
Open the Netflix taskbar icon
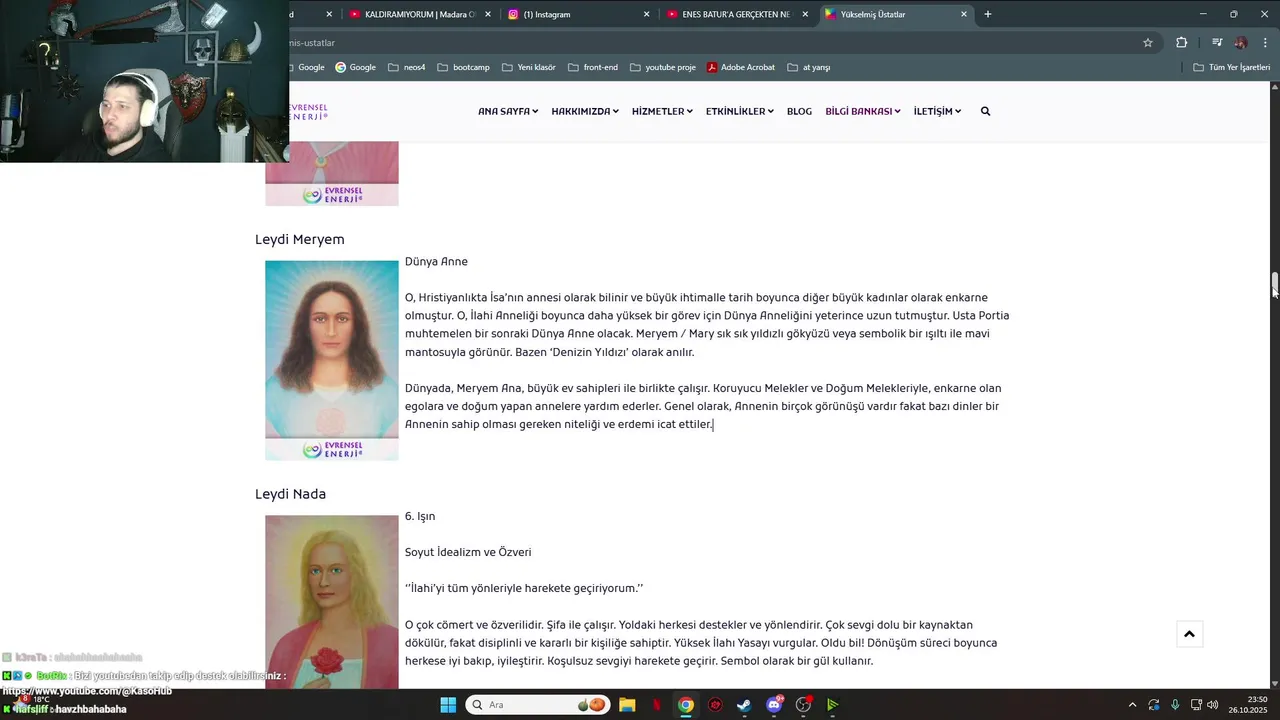657,705
